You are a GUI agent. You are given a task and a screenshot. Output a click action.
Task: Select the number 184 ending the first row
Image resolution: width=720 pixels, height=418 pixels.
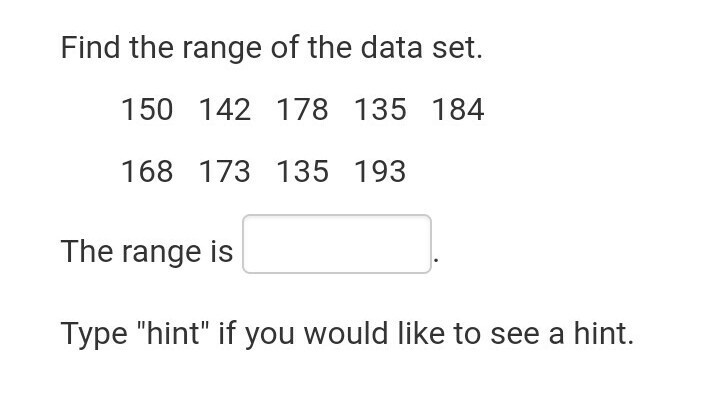coord(458,110)
